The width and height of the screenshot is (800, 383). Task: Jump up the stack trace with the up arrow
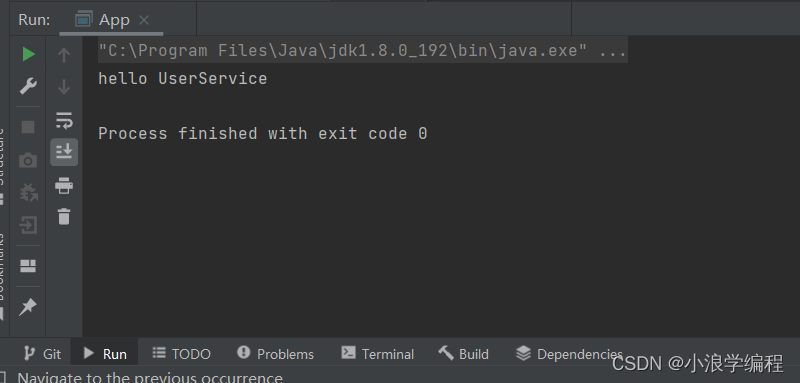pyautogui.click(x=64, y=55)
